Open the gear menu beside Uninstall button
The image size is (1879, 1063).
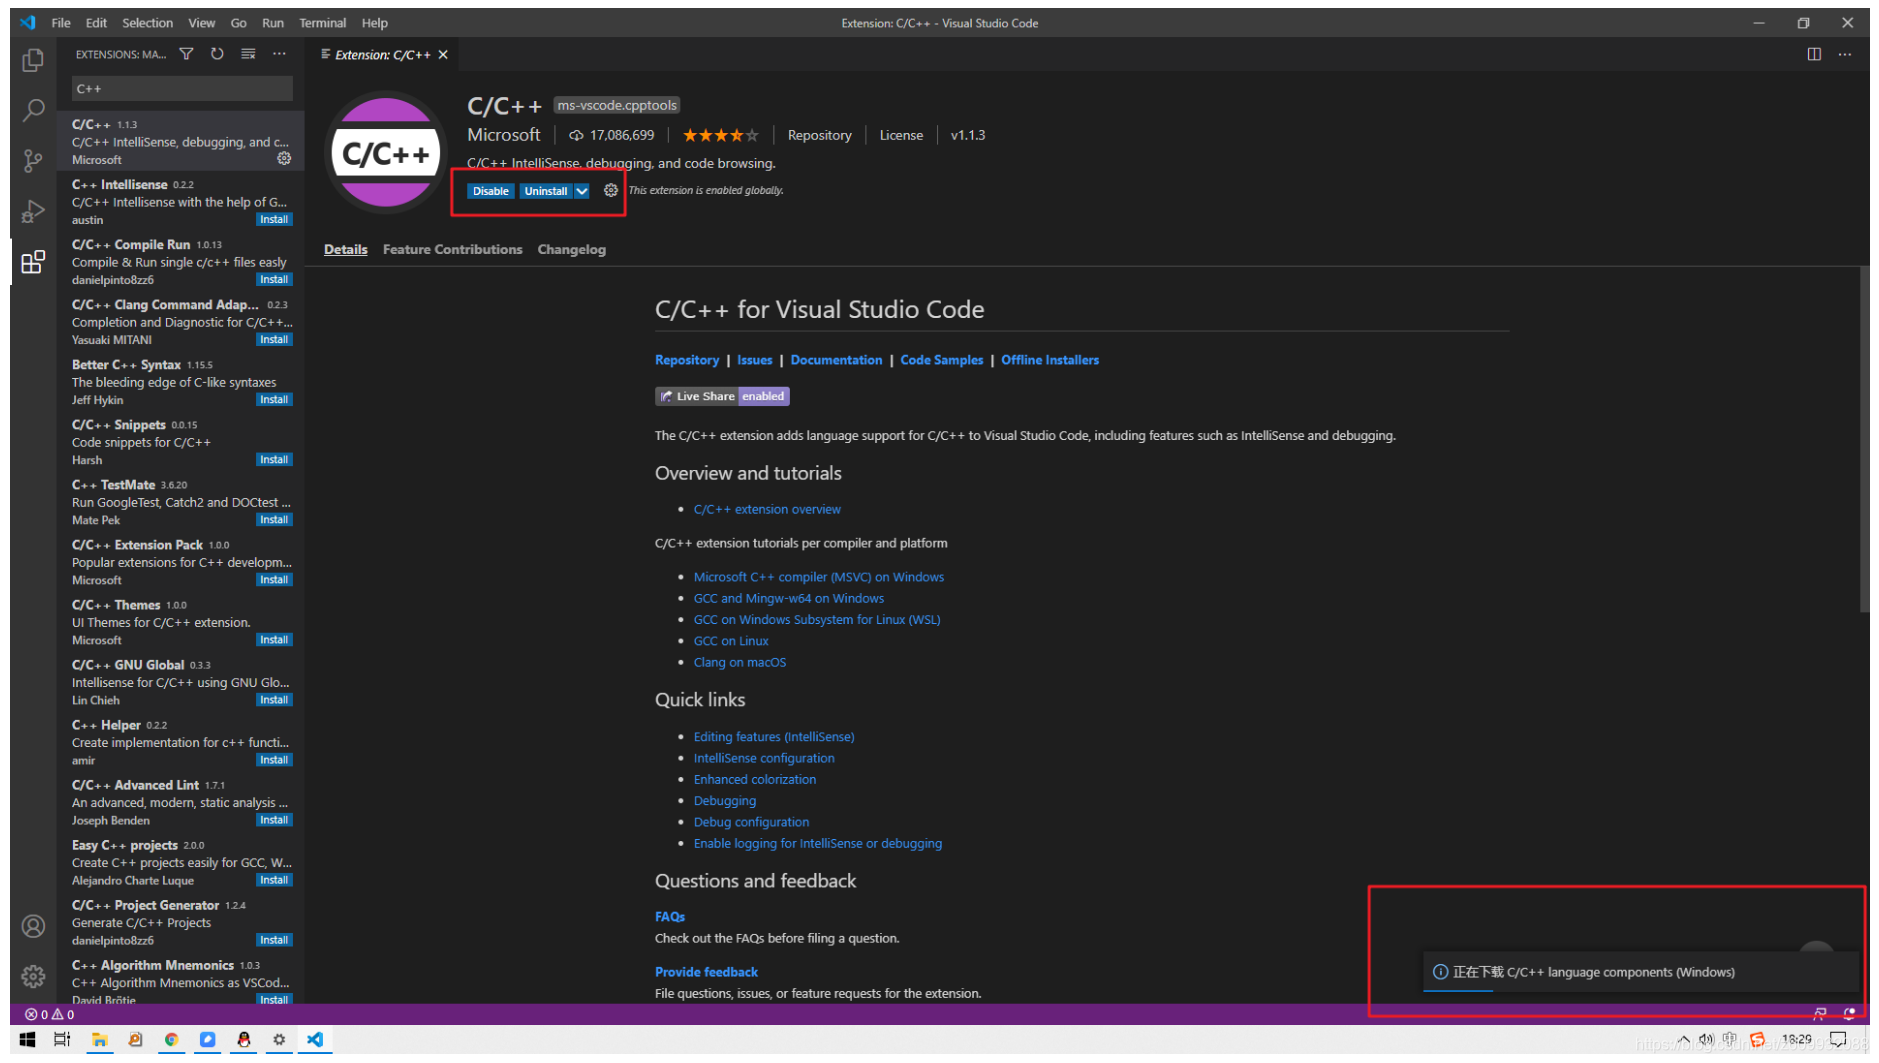[x=610, y=190]
